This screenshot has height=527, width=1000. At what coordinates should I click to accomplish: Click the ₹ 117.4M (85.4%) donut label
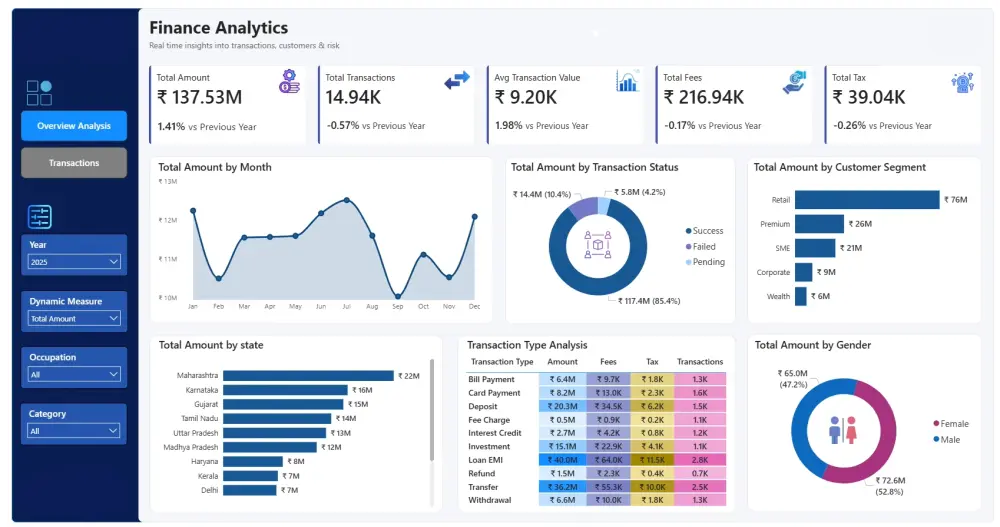pyautogui.click(x=649, y=301)
